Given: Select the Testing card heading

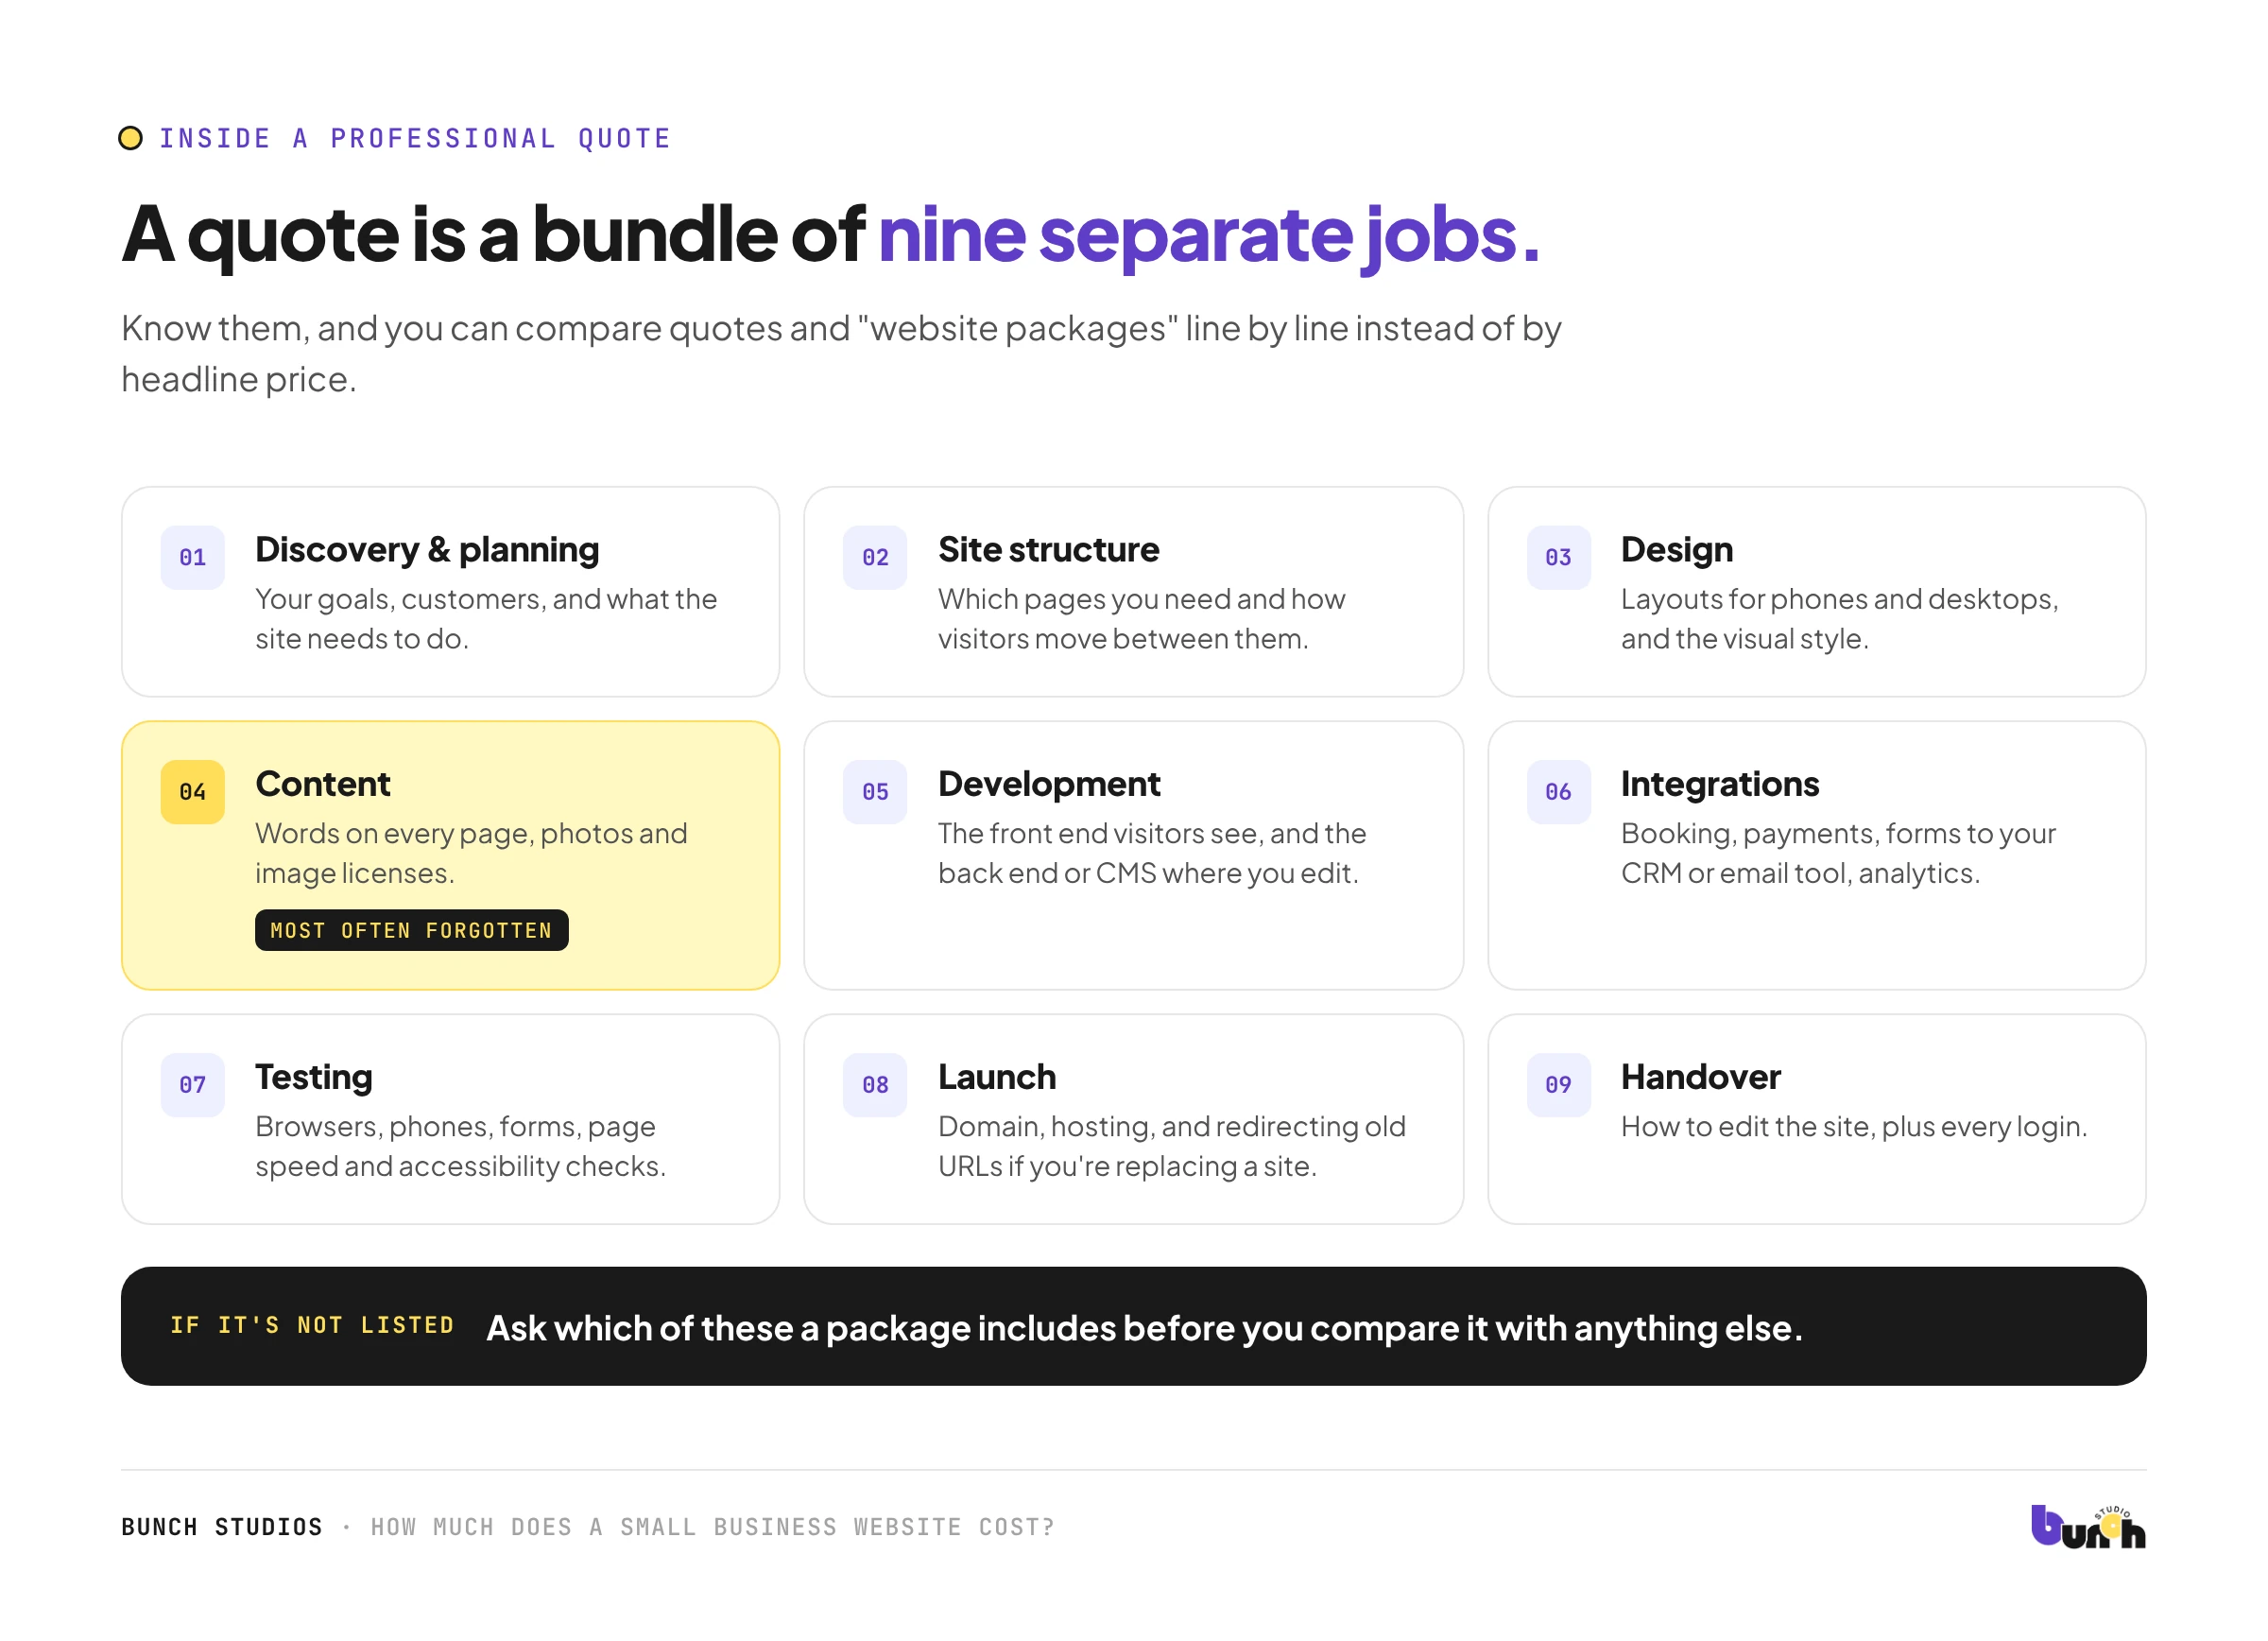Looking at the screenshot, I should tap(314, 1077).
